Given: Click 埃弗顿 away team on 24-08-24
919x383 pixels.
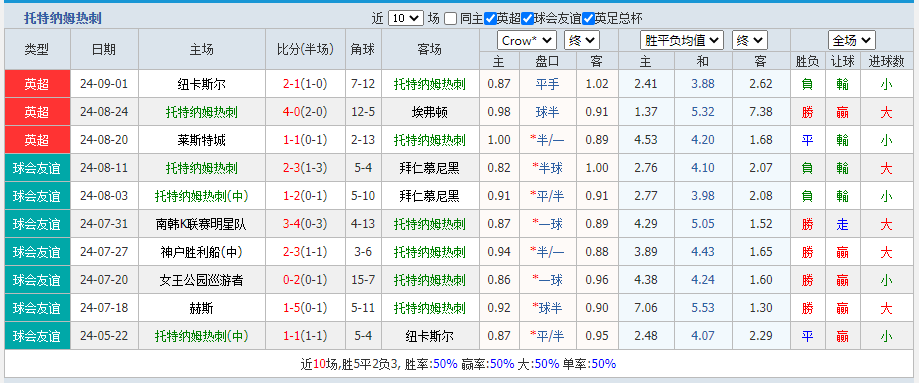Looking at the screenshot, I should point(430,112).
